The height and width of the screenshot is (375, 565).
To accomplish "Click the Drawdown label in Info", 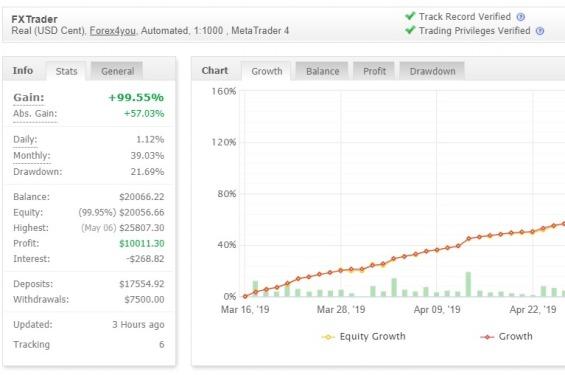I will point(37,172).
